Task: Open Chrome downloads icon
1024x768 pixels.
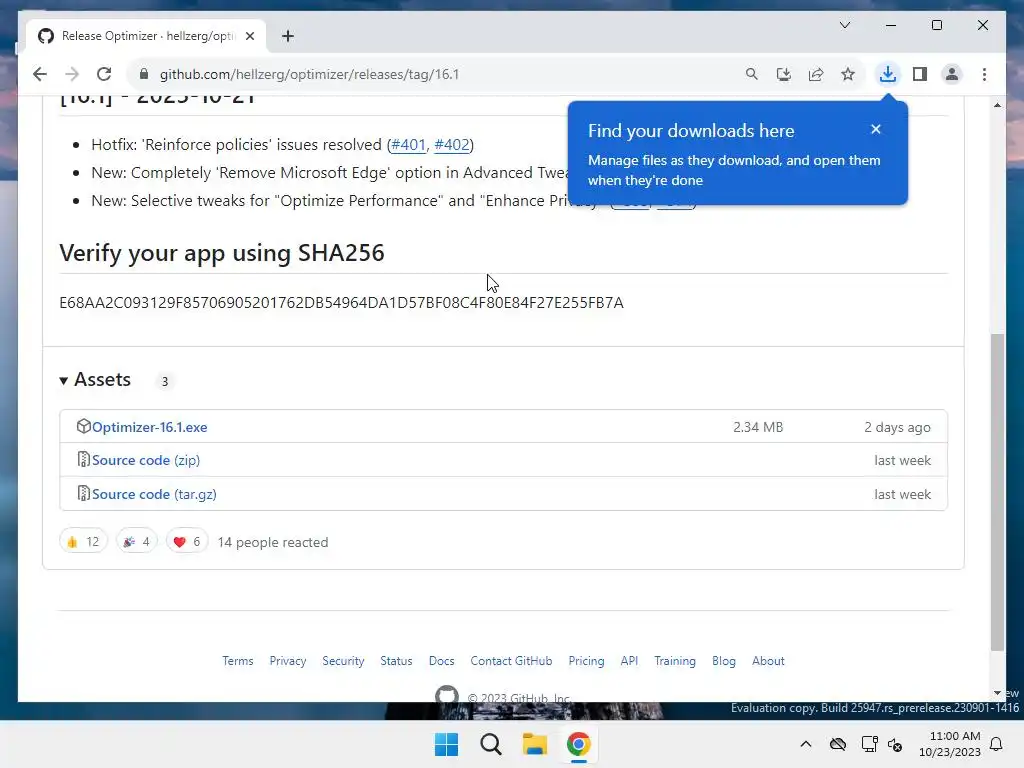Action: click(888, 74)
